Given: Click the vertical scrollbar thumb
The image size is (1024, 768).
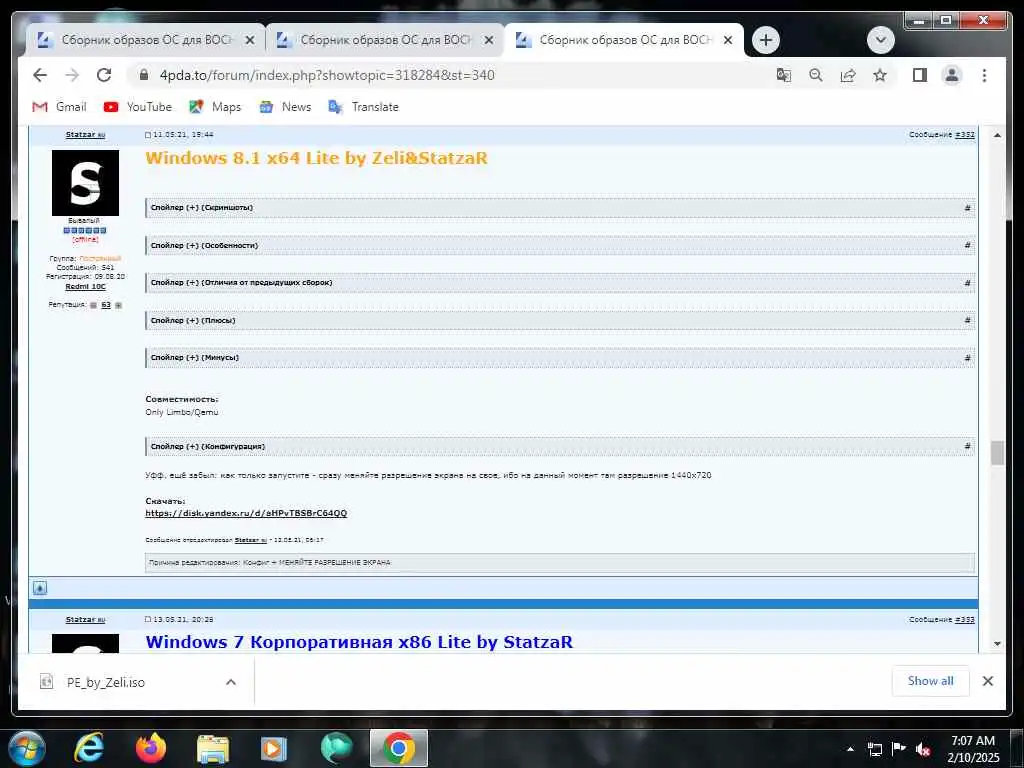Looking at the screenshot, I should pyautogui.click(x=997, y=453).
